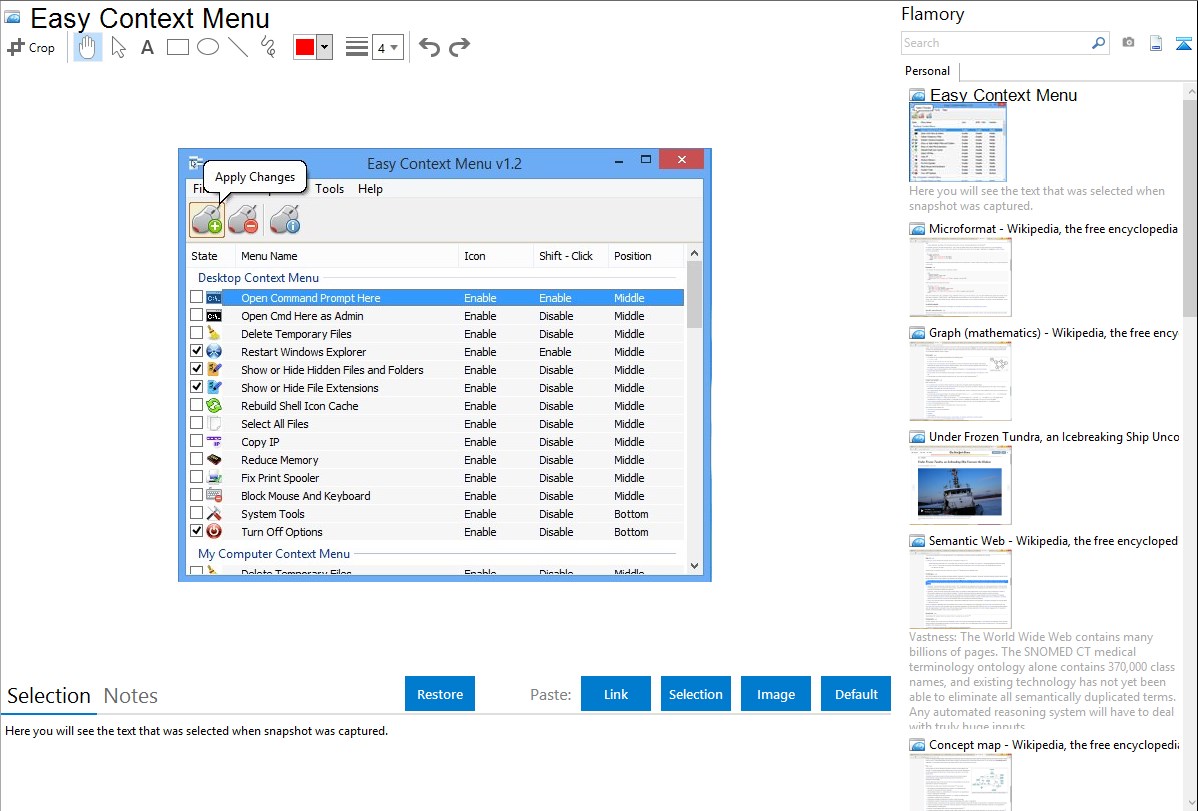This screenshot has width=1198, height=811.
Task: Click the red color swatch
Action: (x=305, y=48)
